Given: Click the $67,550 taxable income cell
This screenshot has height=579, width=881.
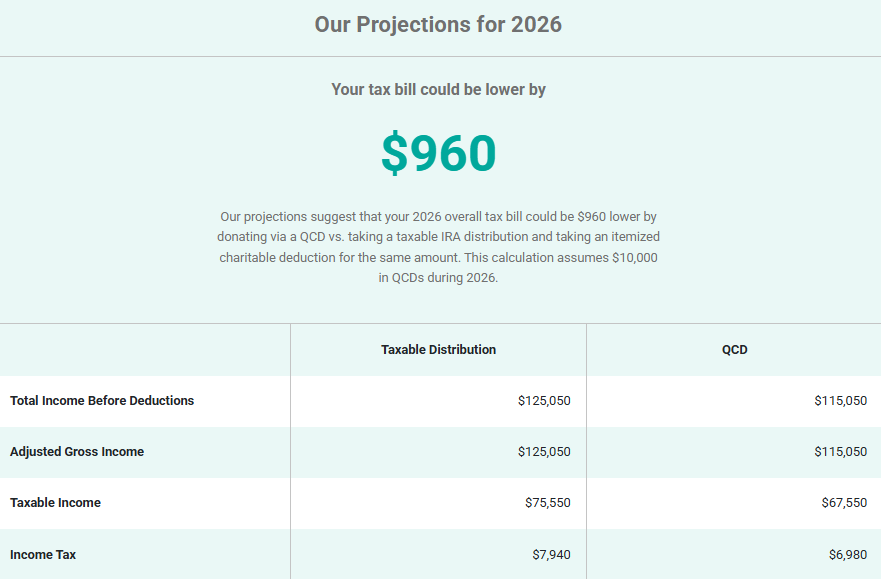Looking at the screenshot, I should coord(843,503).
